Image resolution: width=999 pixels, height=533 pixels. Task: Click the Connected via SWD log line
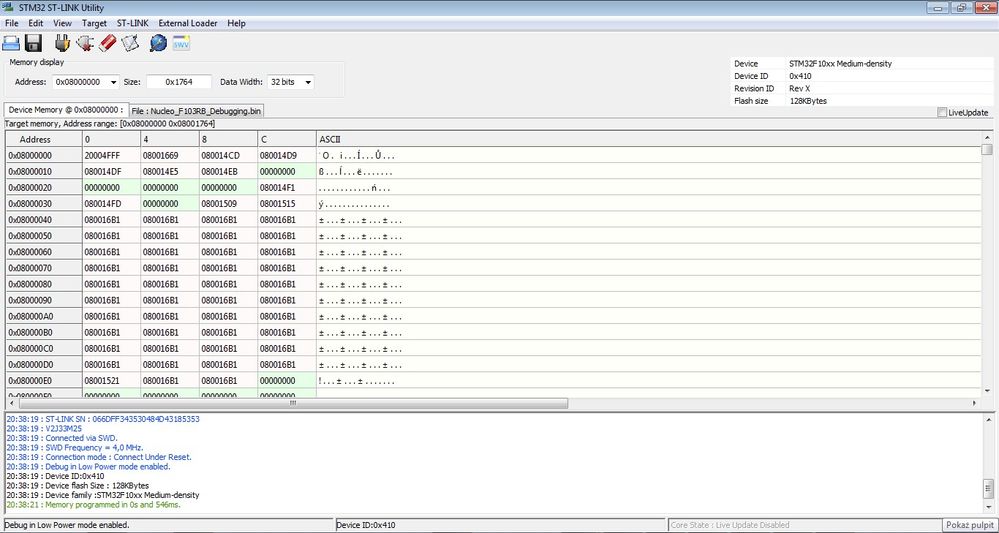point(62,438)
